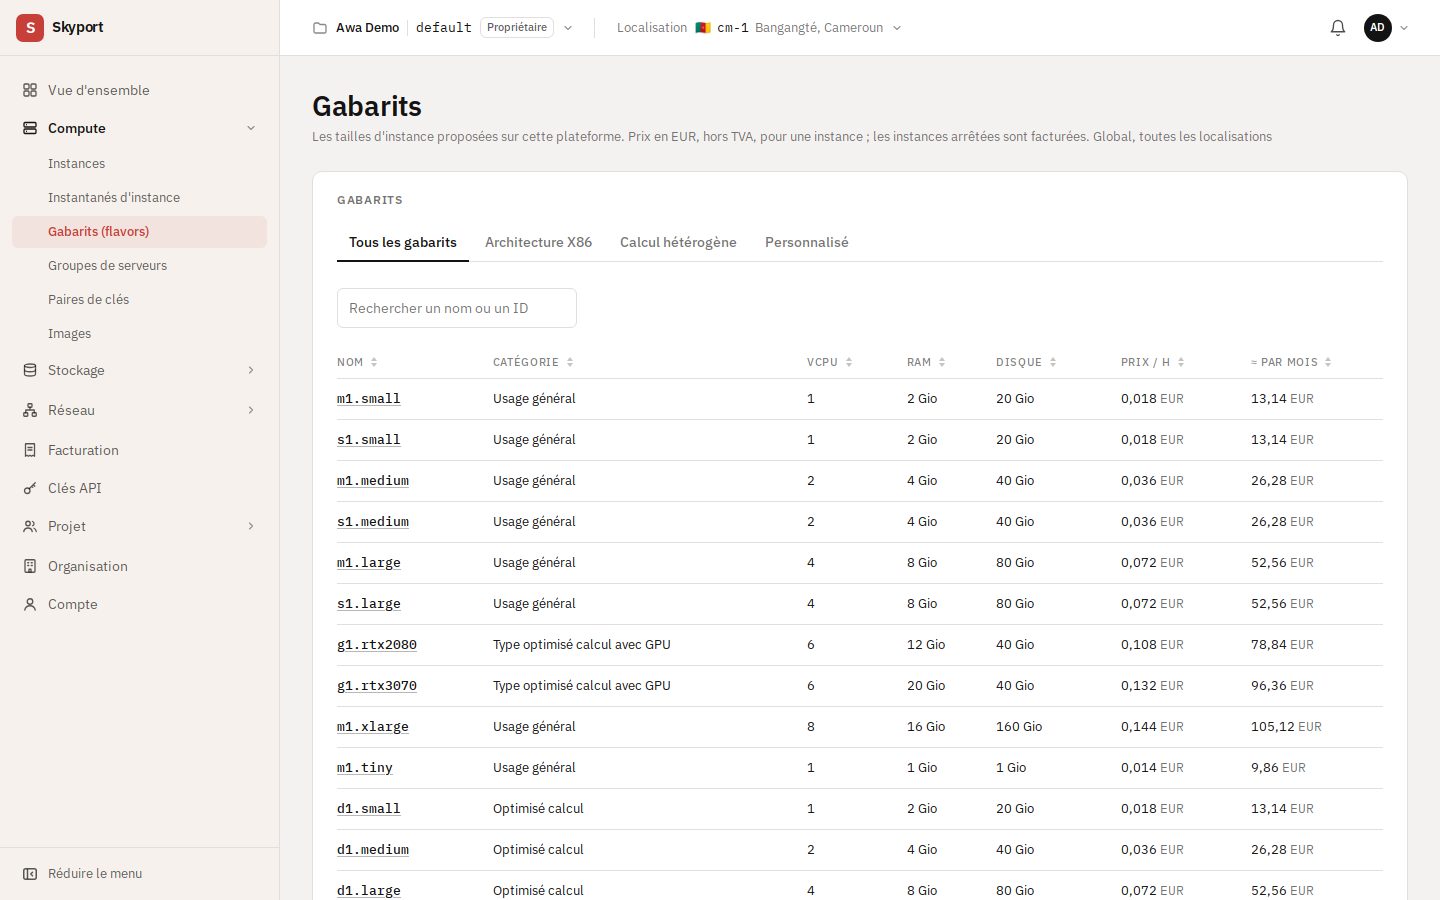Focus the flavor name or ID search field
1440x900 pixels.
point(457,308)
